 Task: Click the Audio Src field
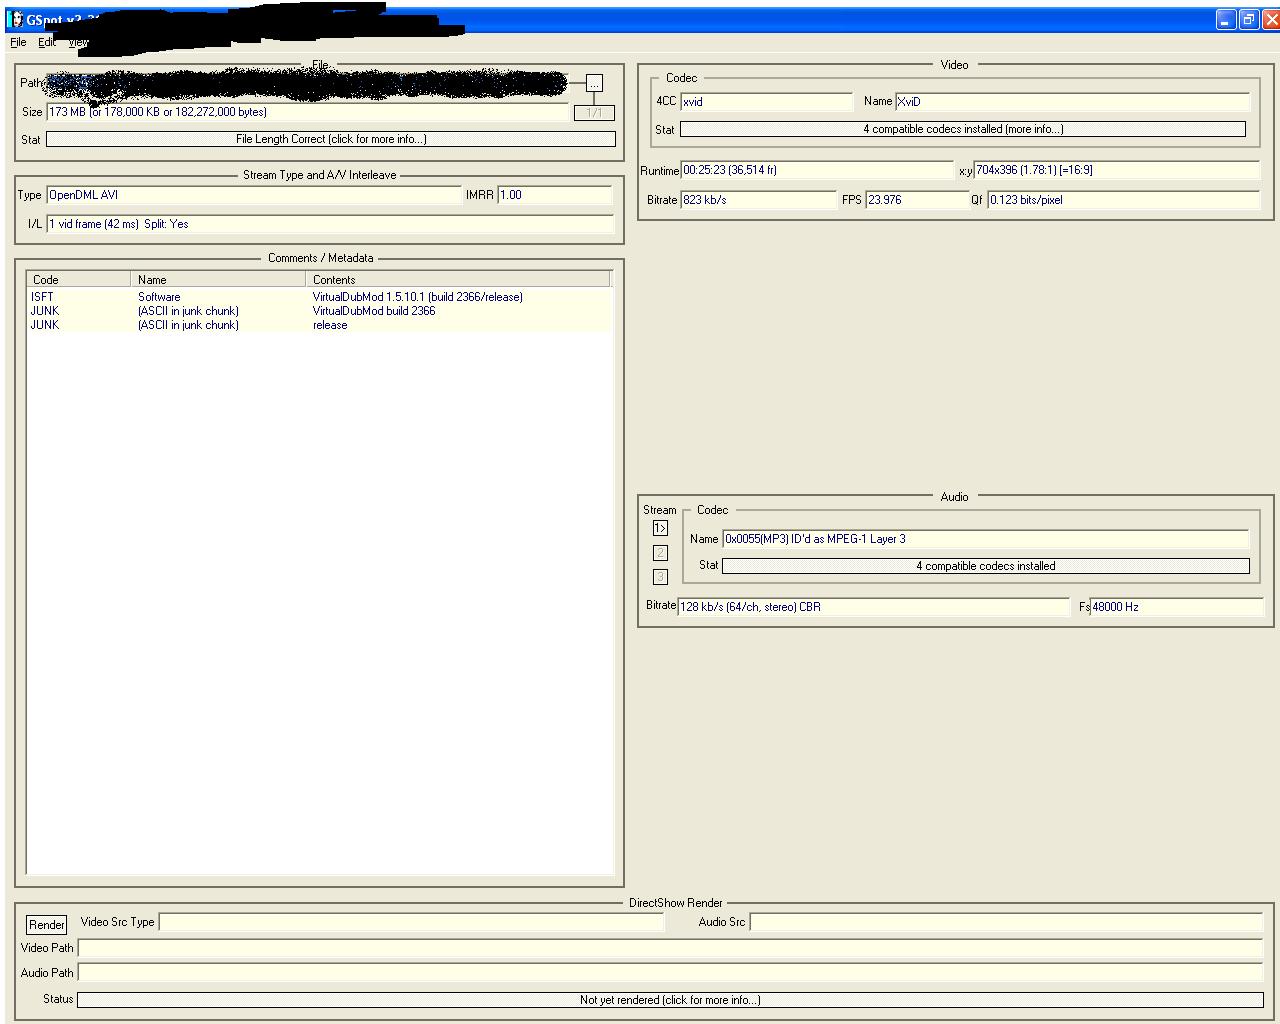click(x=1006, y=922)
